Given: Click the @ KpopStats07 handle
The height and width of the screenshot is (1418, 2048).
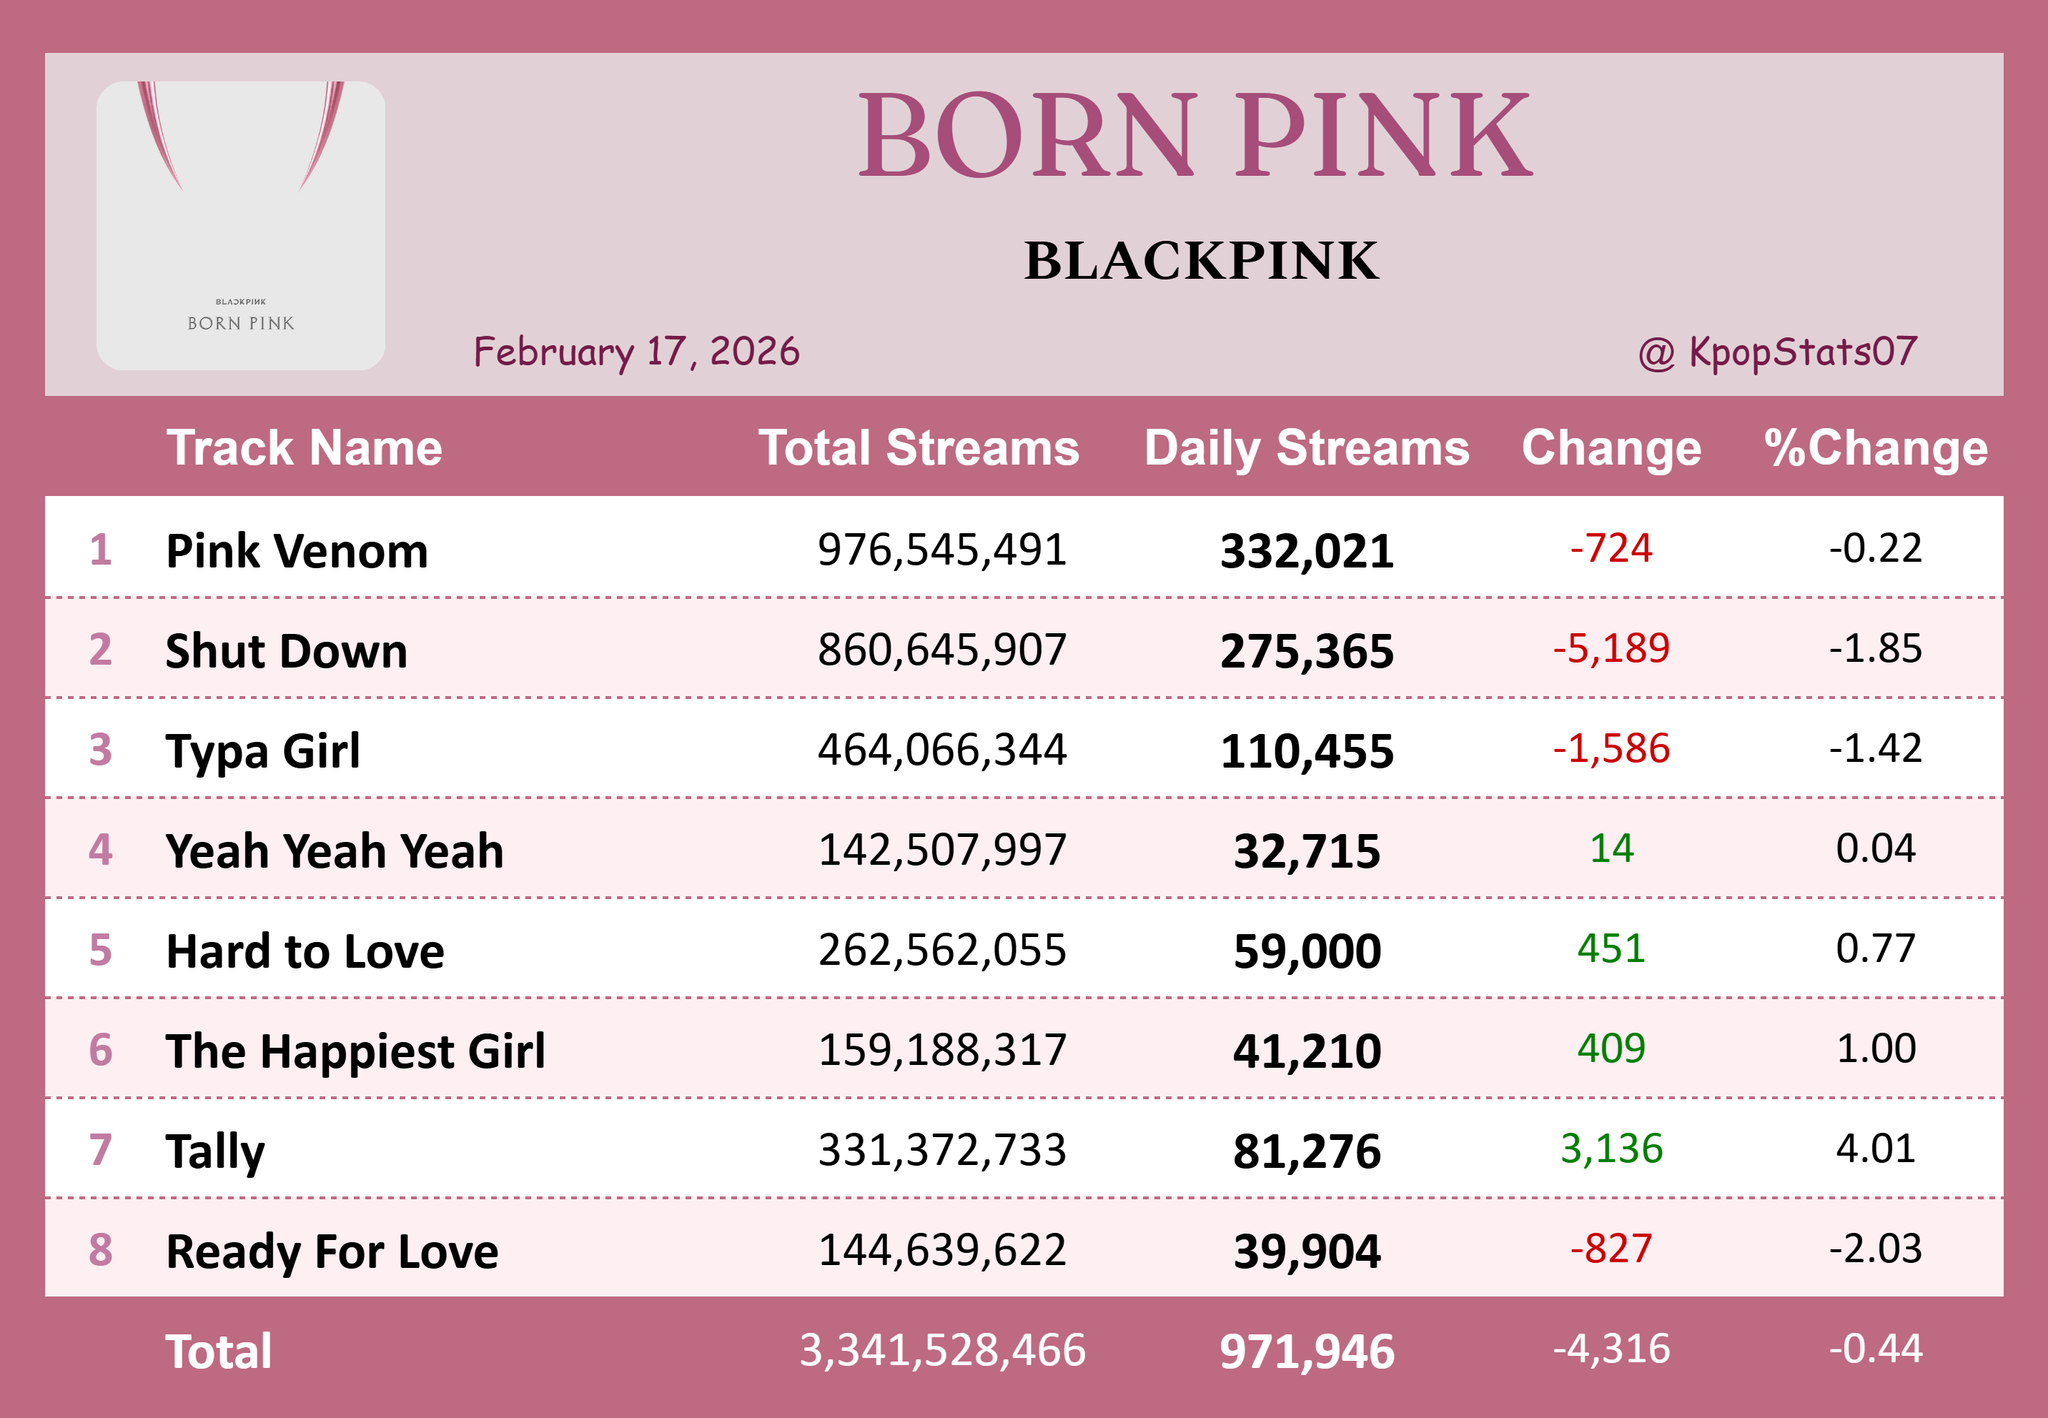Looking at the screenshot, I should point(1777,352).
